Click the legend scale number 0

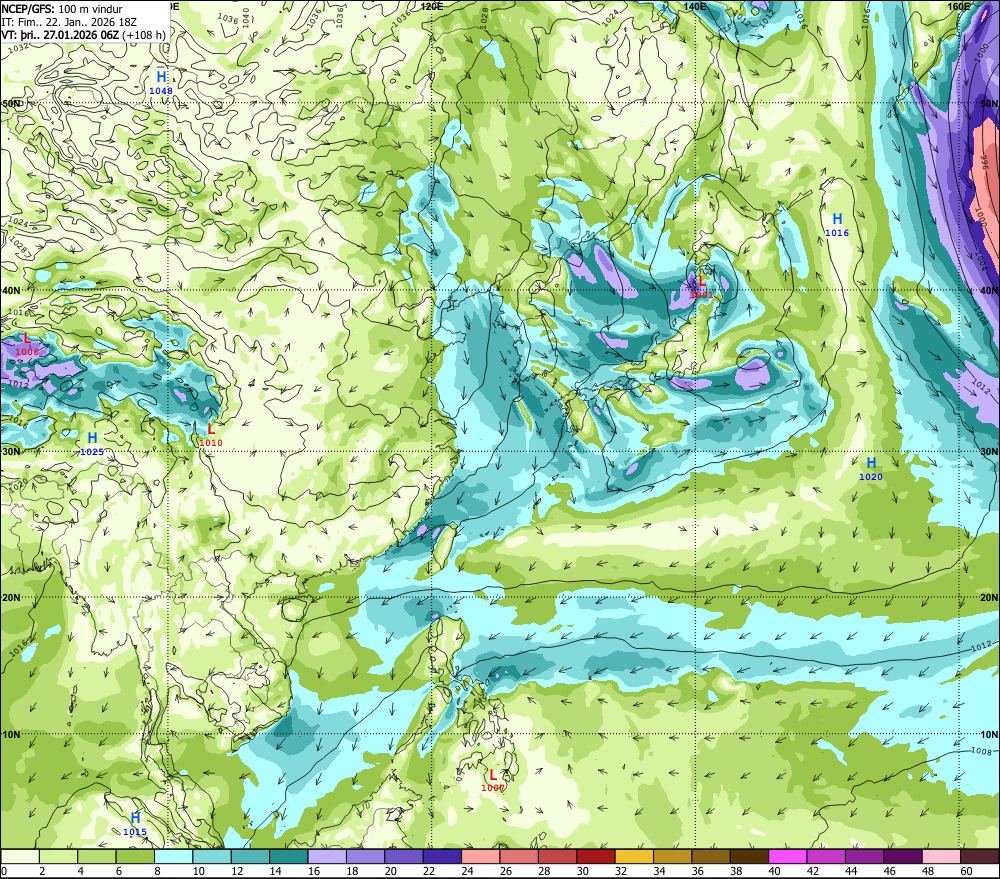pyautogui.click(x=4, y=871)
